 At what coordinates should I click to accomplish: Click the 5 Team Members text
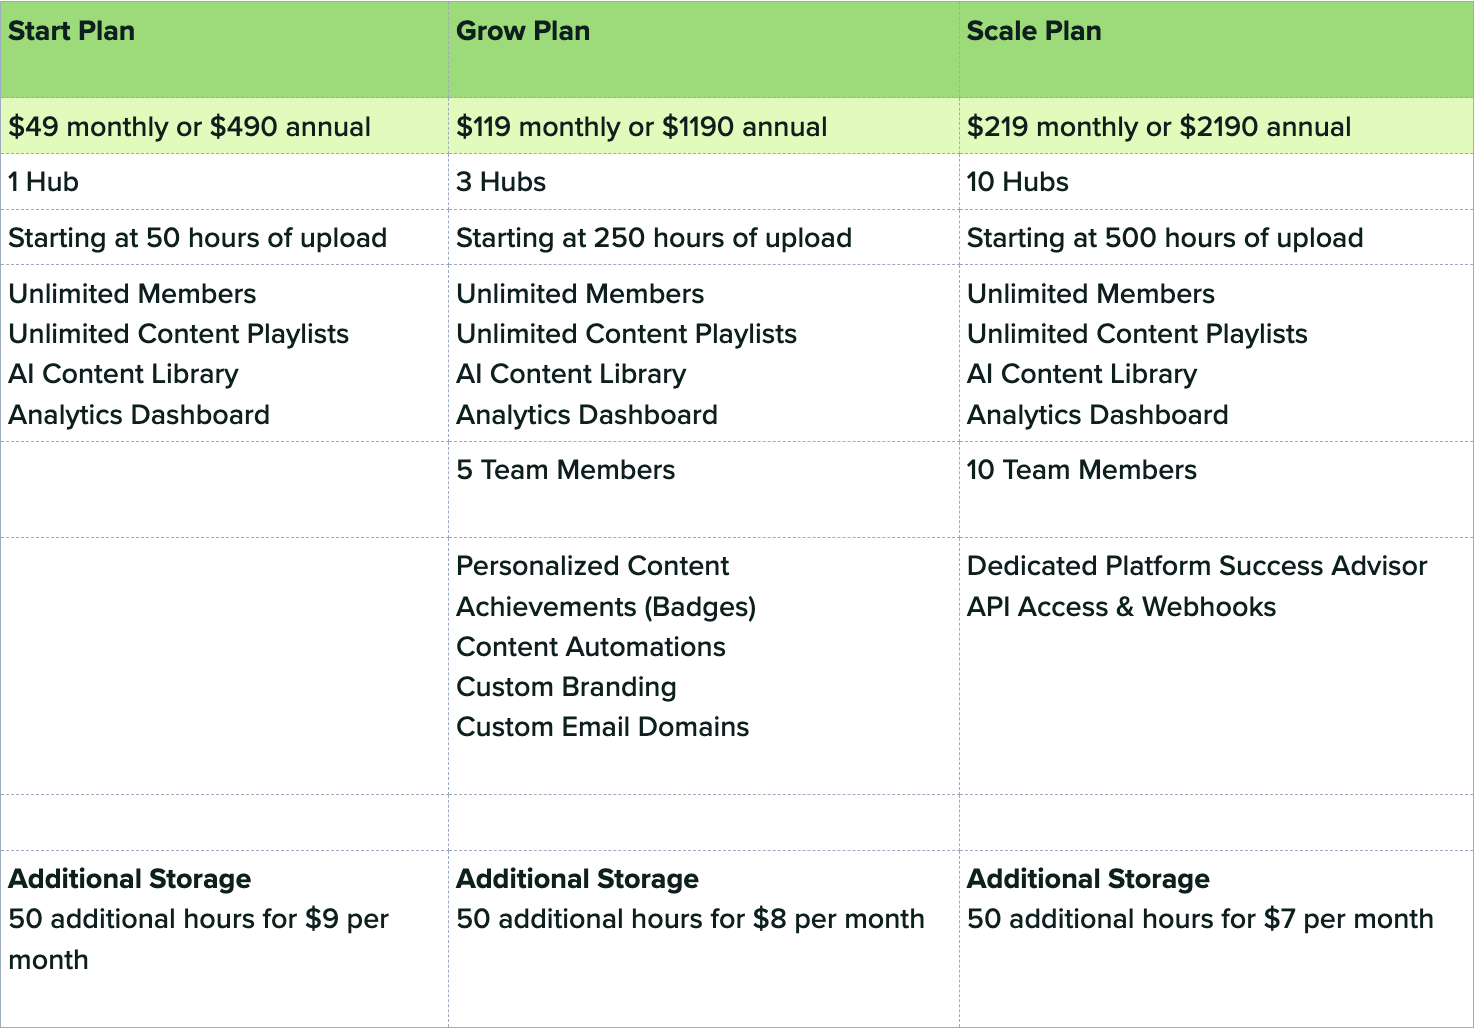[x=566, y=470]
